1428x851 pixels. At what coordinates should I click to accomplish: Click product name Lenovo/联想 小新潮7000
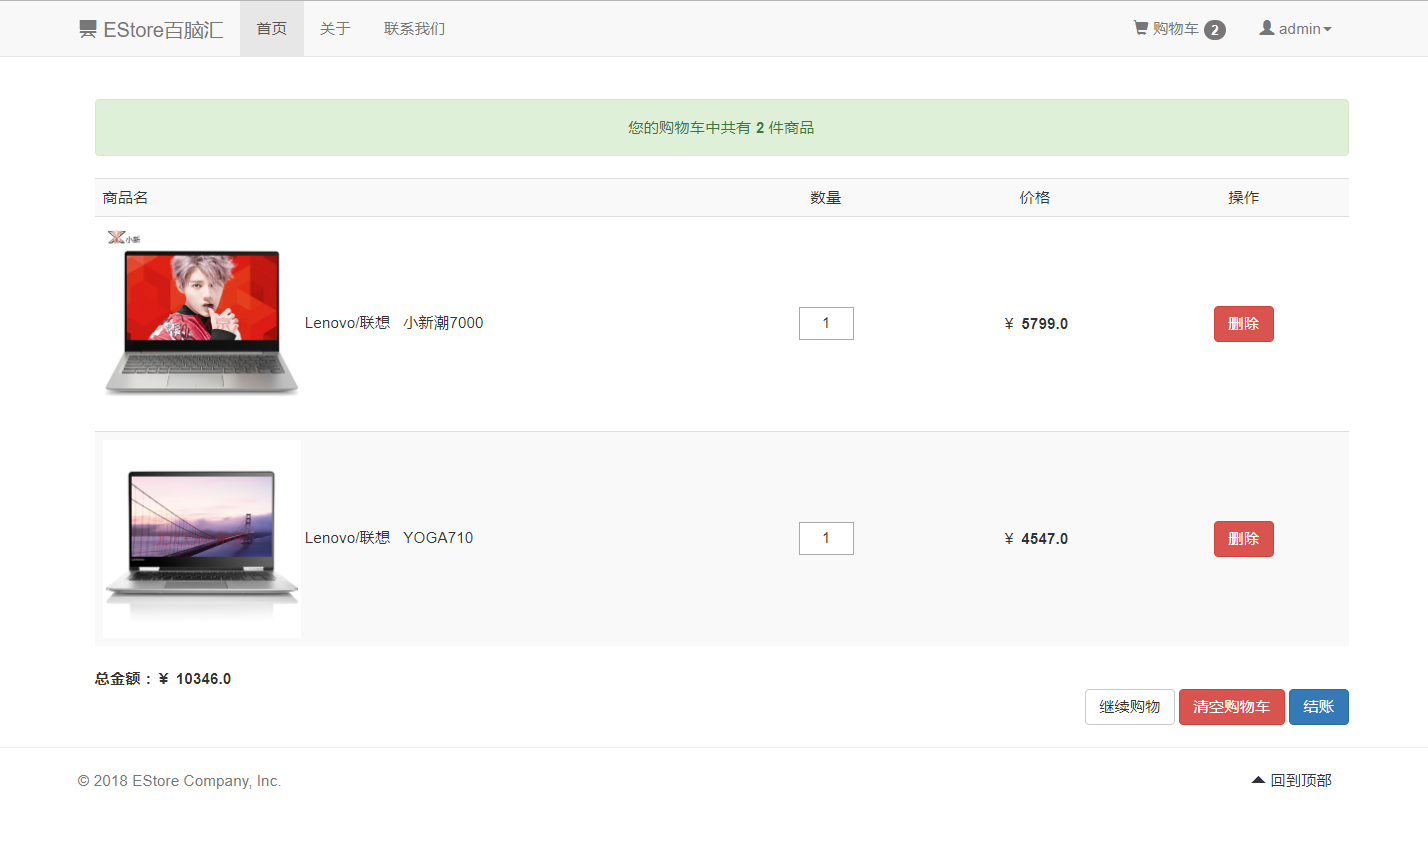point(394,323)
